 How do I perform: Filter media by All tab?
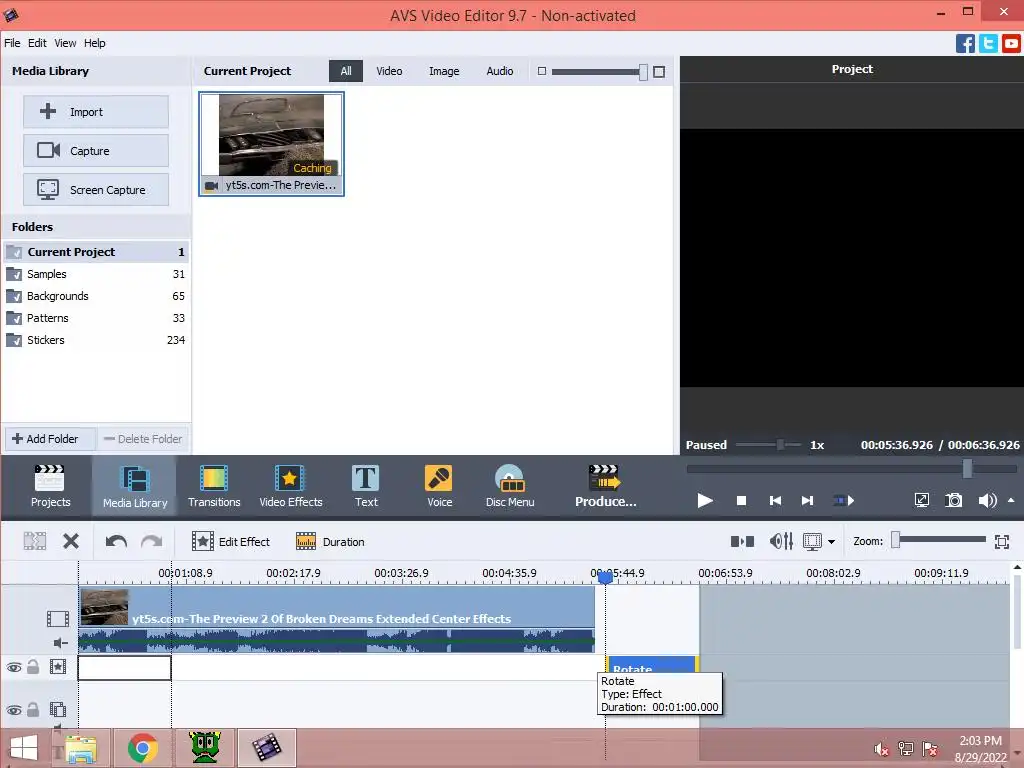point(345,71)
